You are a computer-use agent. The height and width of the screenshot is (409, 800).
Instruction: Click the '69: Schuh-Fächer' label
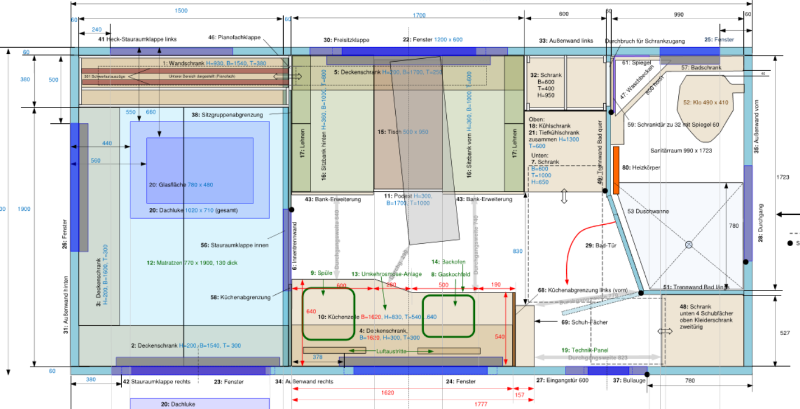[585, 322]
